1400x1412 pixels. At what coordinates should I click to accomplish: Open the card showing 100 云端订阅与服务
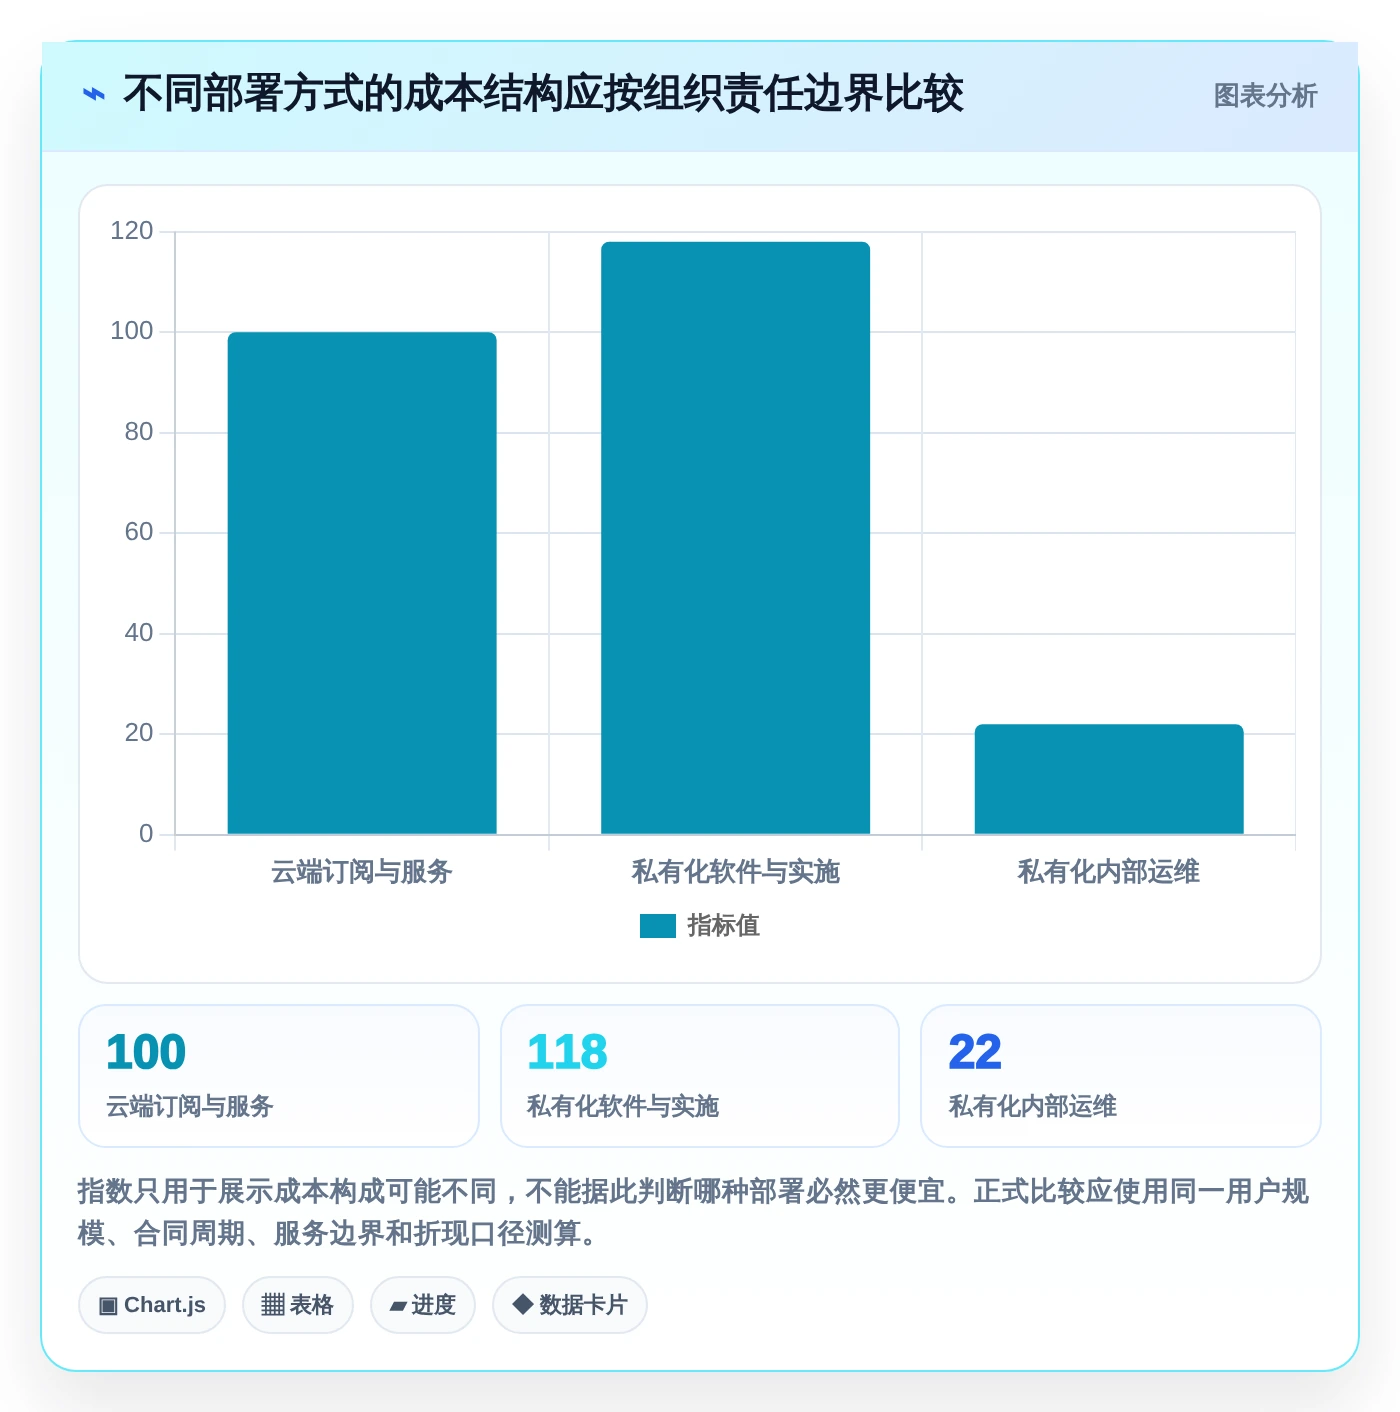279,1076
